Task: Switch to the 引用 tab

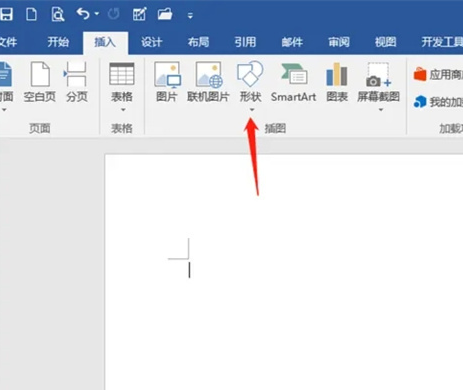Action: (245, 42)
